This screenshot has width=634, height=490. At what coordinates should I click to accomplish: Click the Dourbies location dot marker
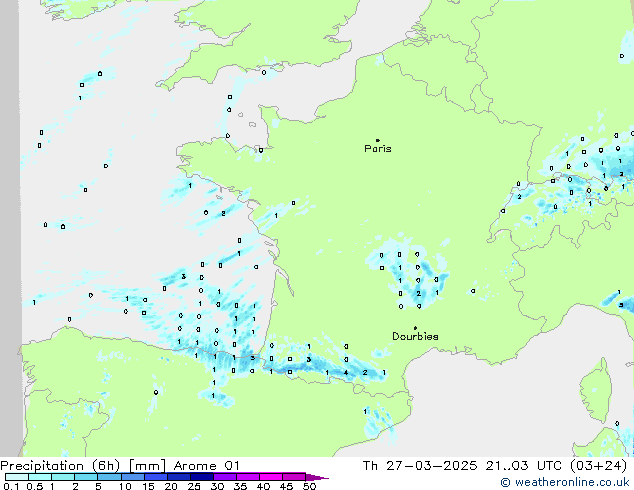[415, 328]
